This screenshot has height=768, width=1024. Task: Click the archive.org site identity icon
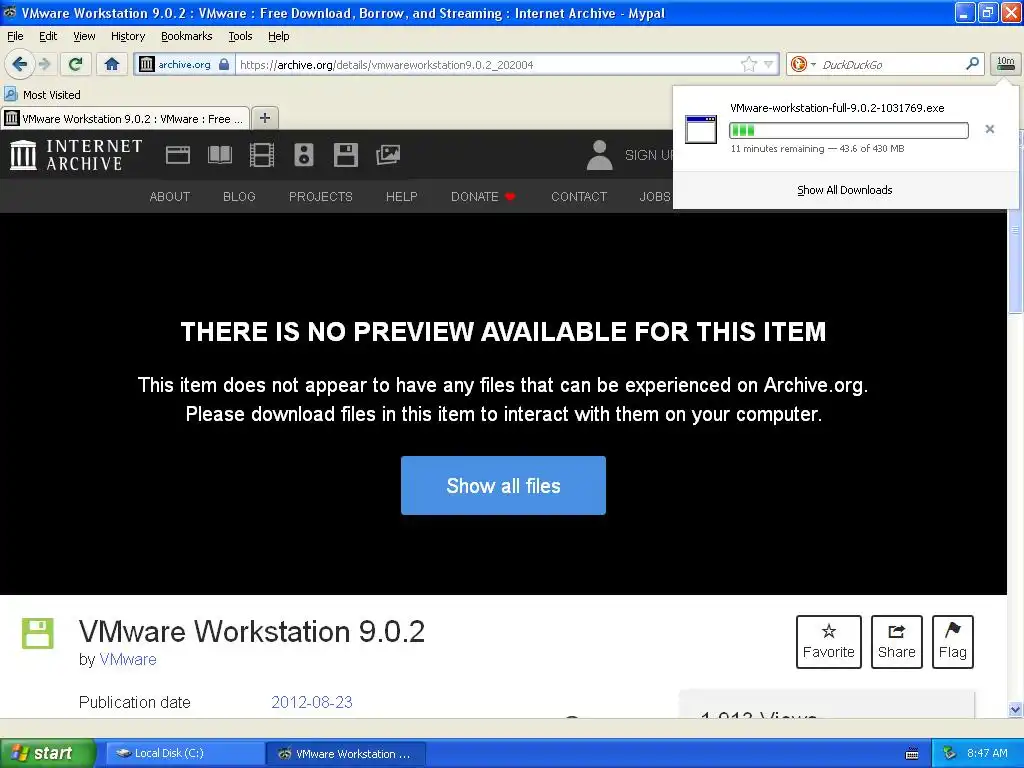click(147, 64)
